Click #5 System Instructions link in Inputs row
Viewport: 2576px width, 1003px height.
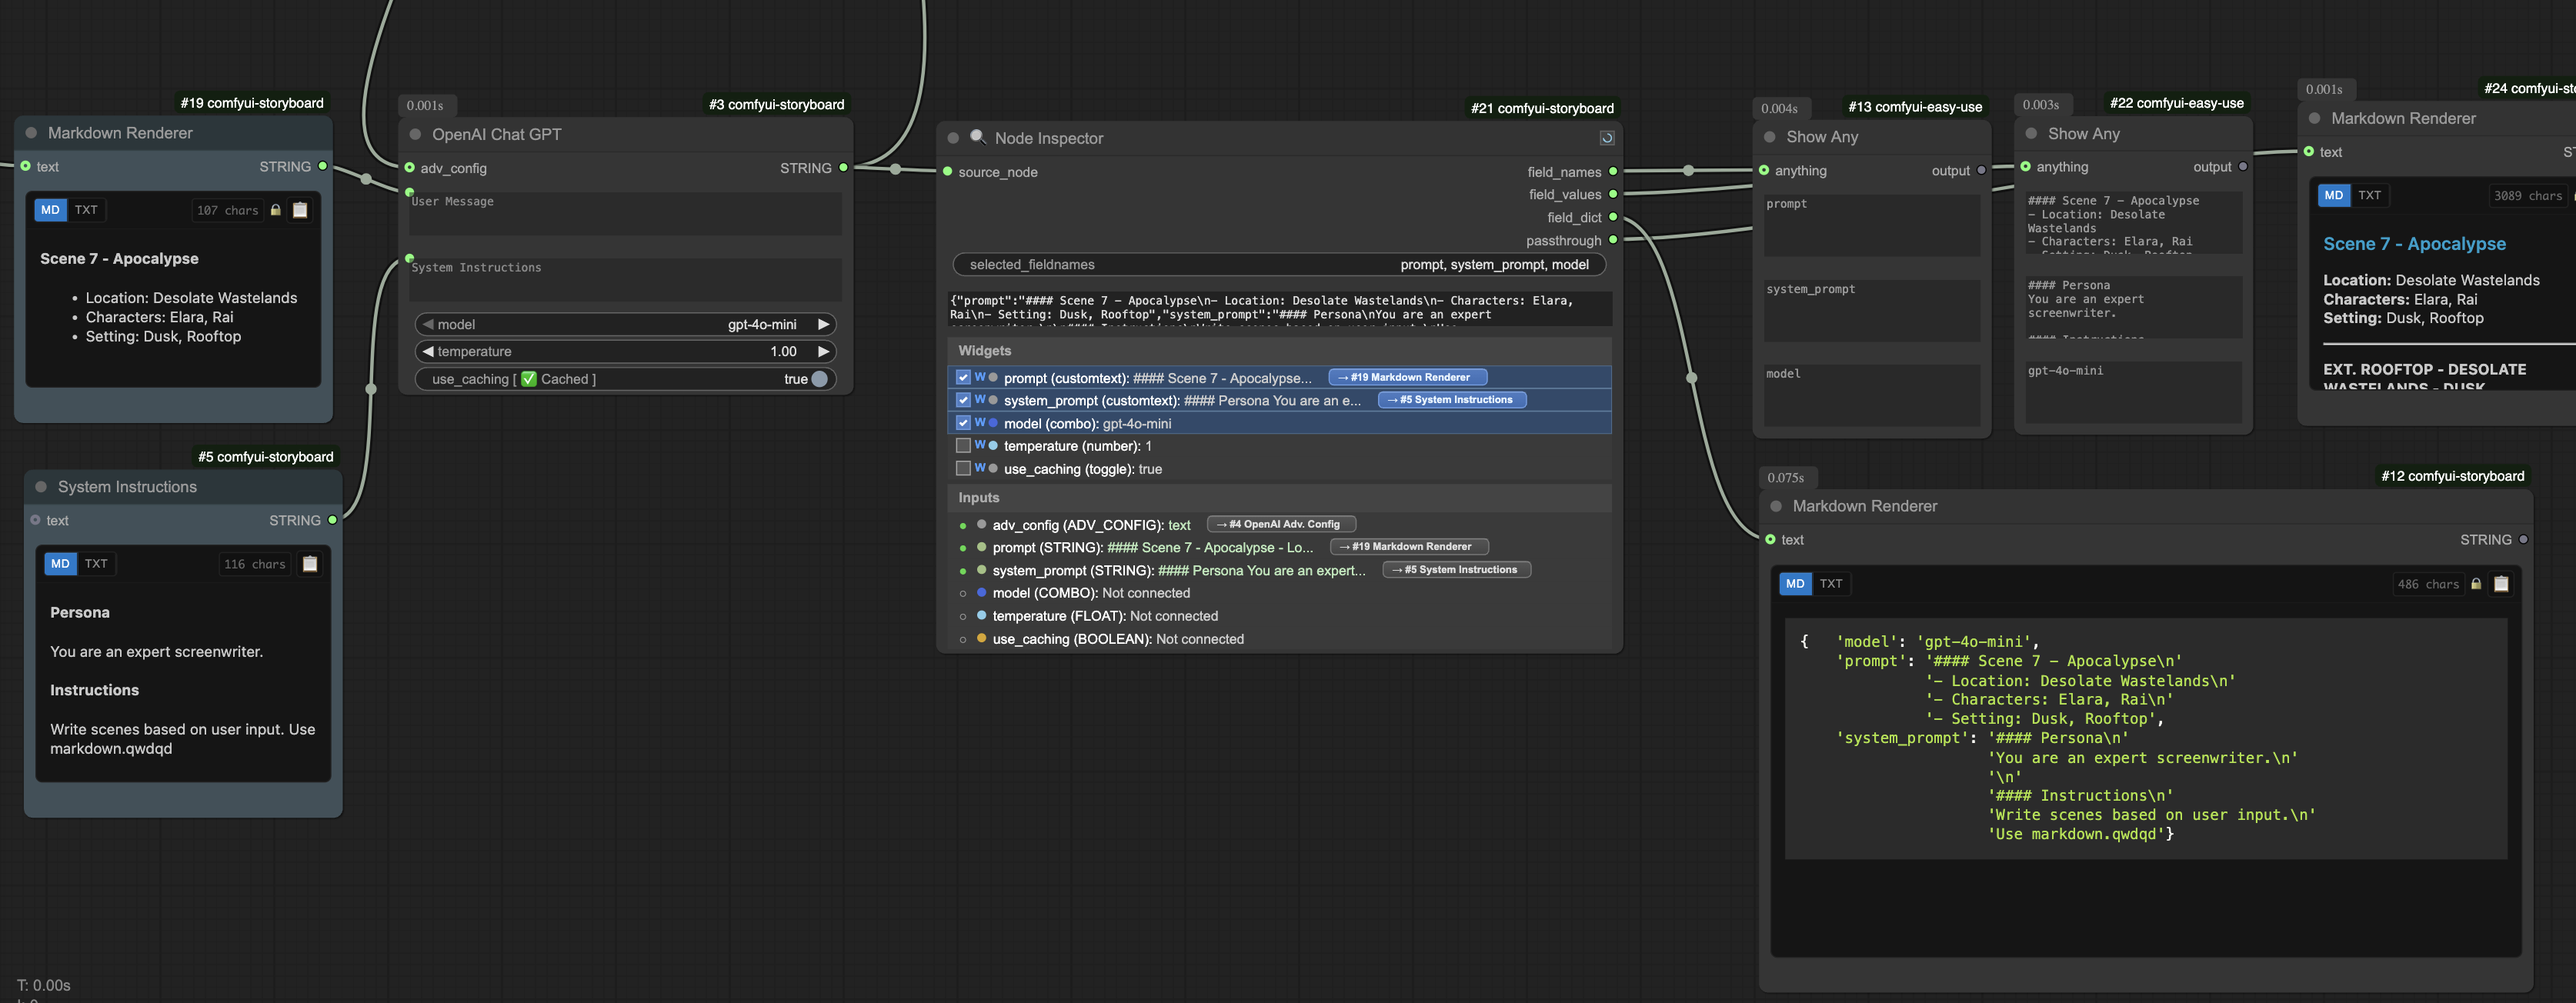(x=1457, y=570)
